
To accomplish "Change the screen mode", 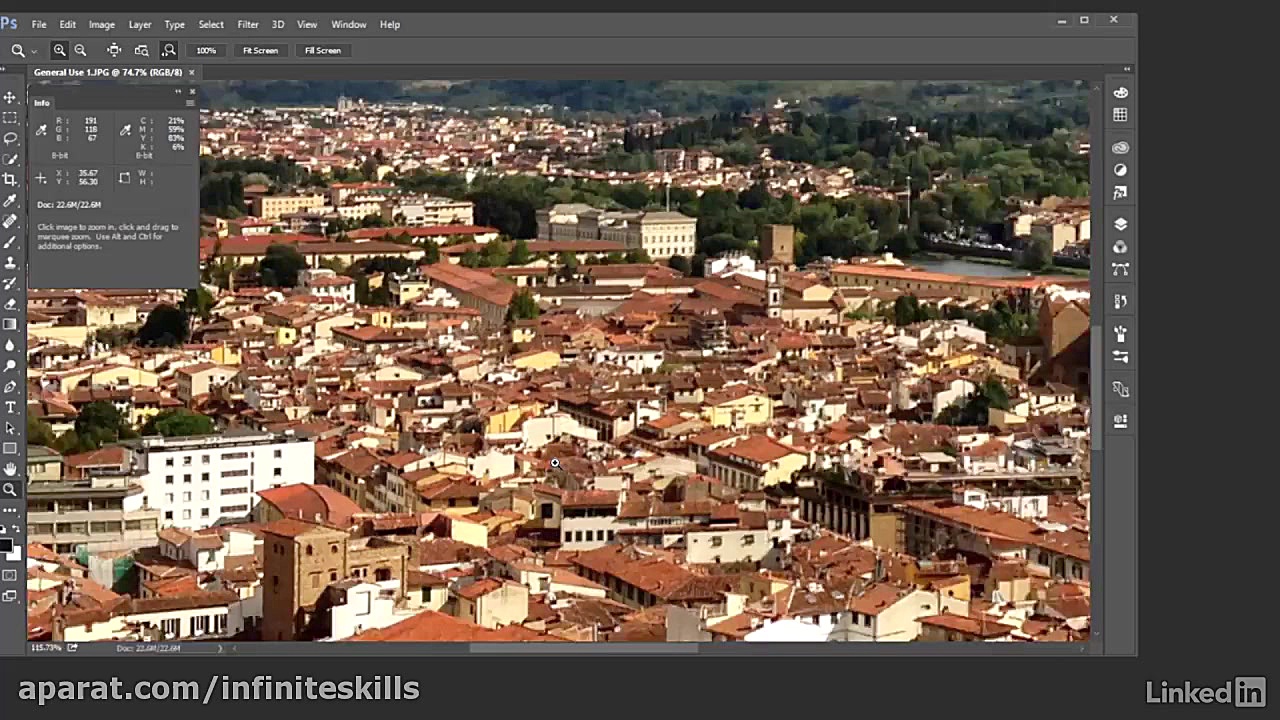I will (10, 596).
